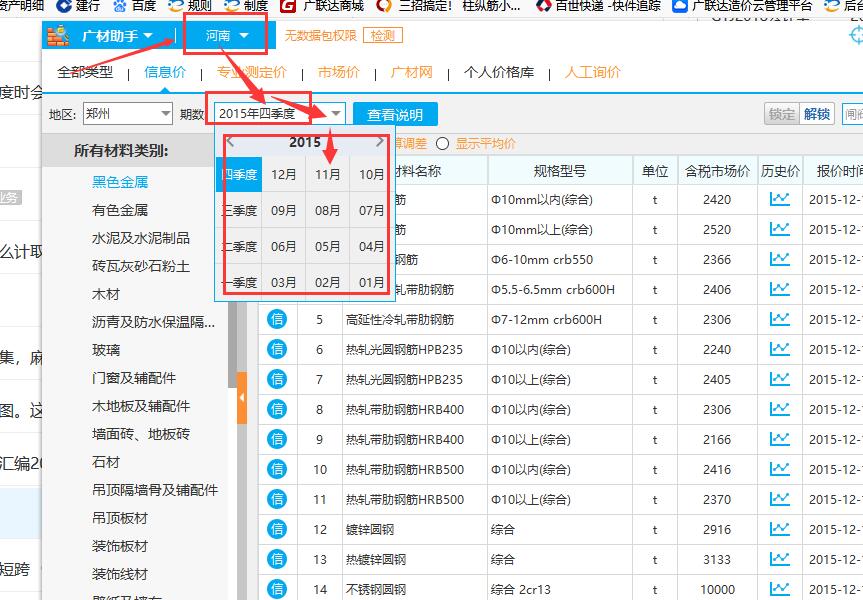
Task: Click the 检测 button
Action: pos(383,36)
